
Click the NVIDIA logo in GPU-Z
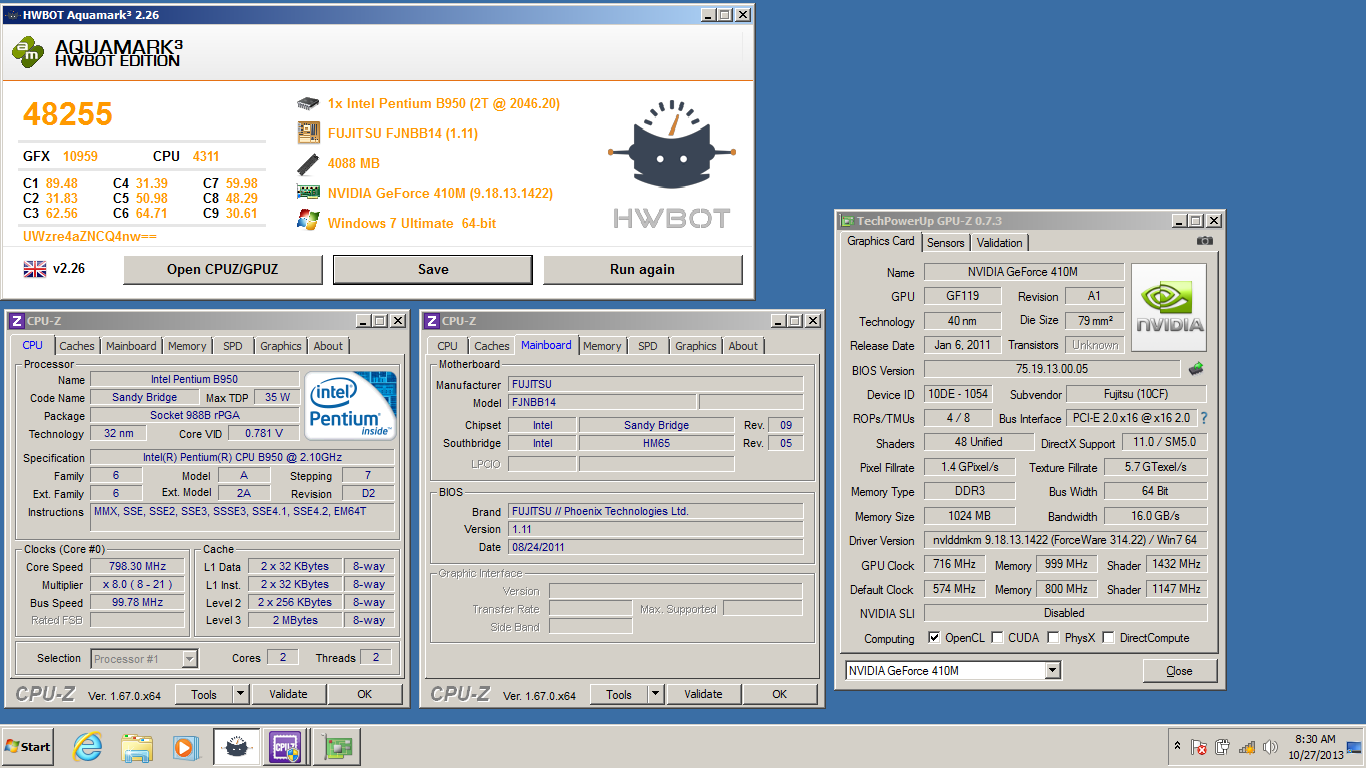pyautogui.click(x=1169, y=307)
